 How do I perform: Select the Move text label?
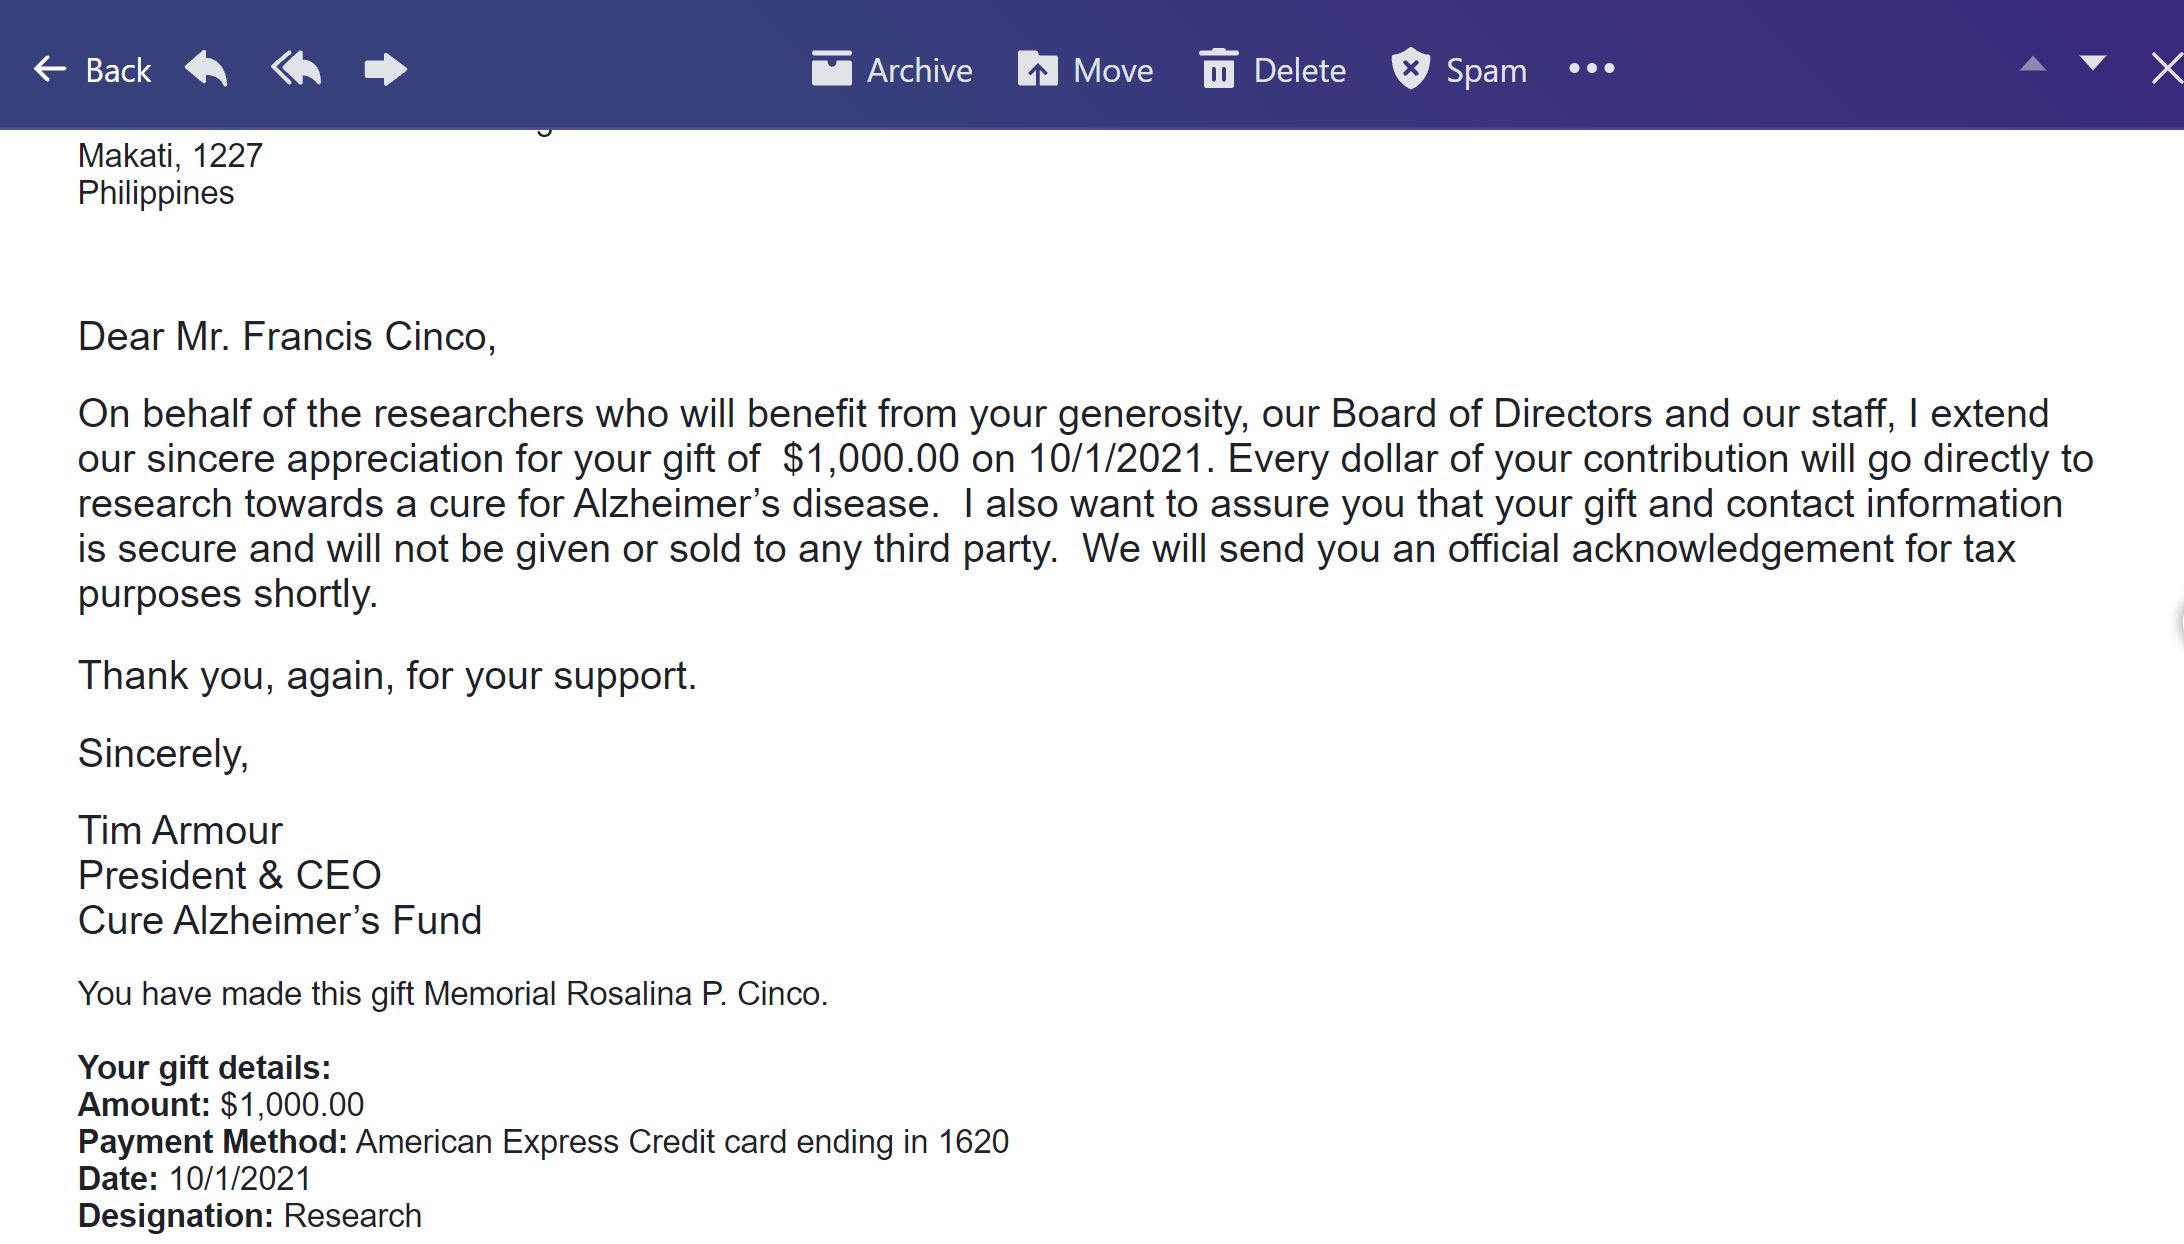point(1113,70)
